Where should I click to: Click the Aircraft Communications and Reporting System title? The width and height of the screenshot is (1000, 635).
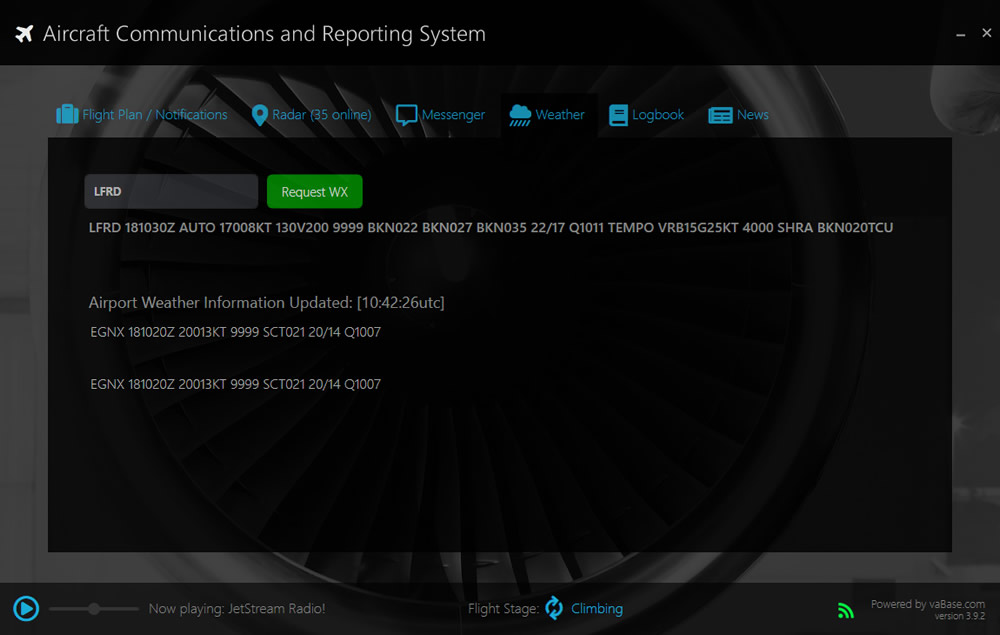pos(264,34)
